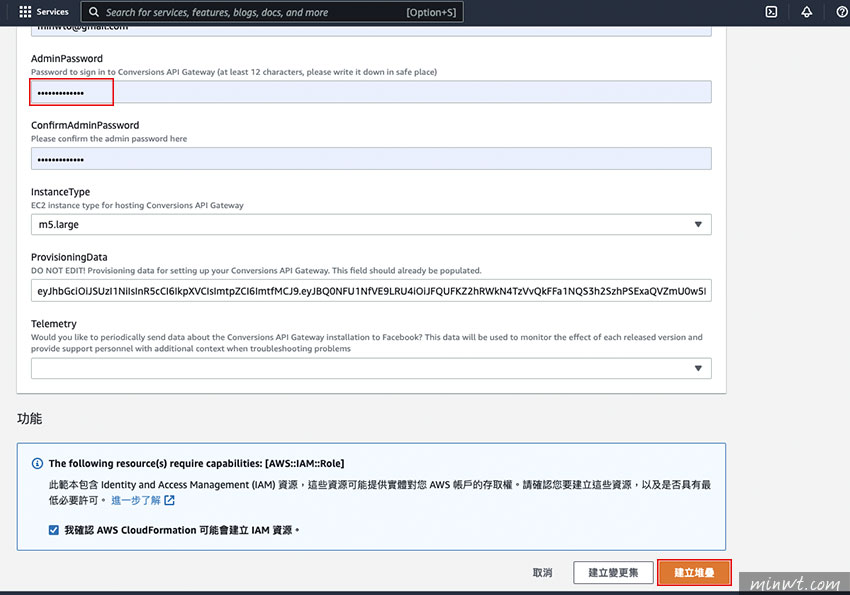This screenshot has height=595, width=850.
Task: Click the info icon in capabilities notice
Action: [37, 463]
